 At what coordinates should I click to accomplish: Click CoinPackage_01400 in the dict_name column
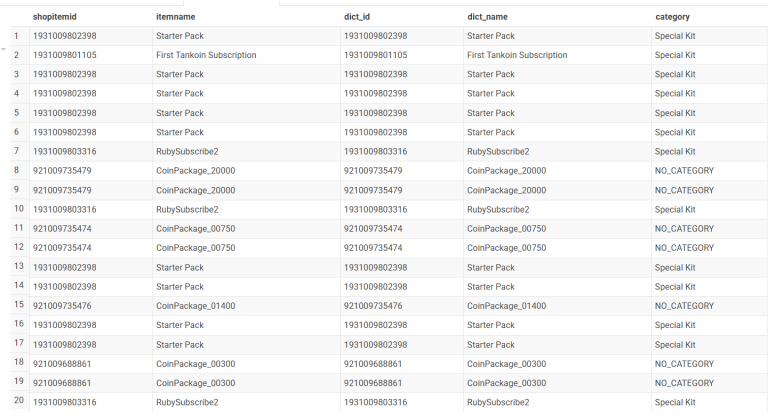point(506,306)
